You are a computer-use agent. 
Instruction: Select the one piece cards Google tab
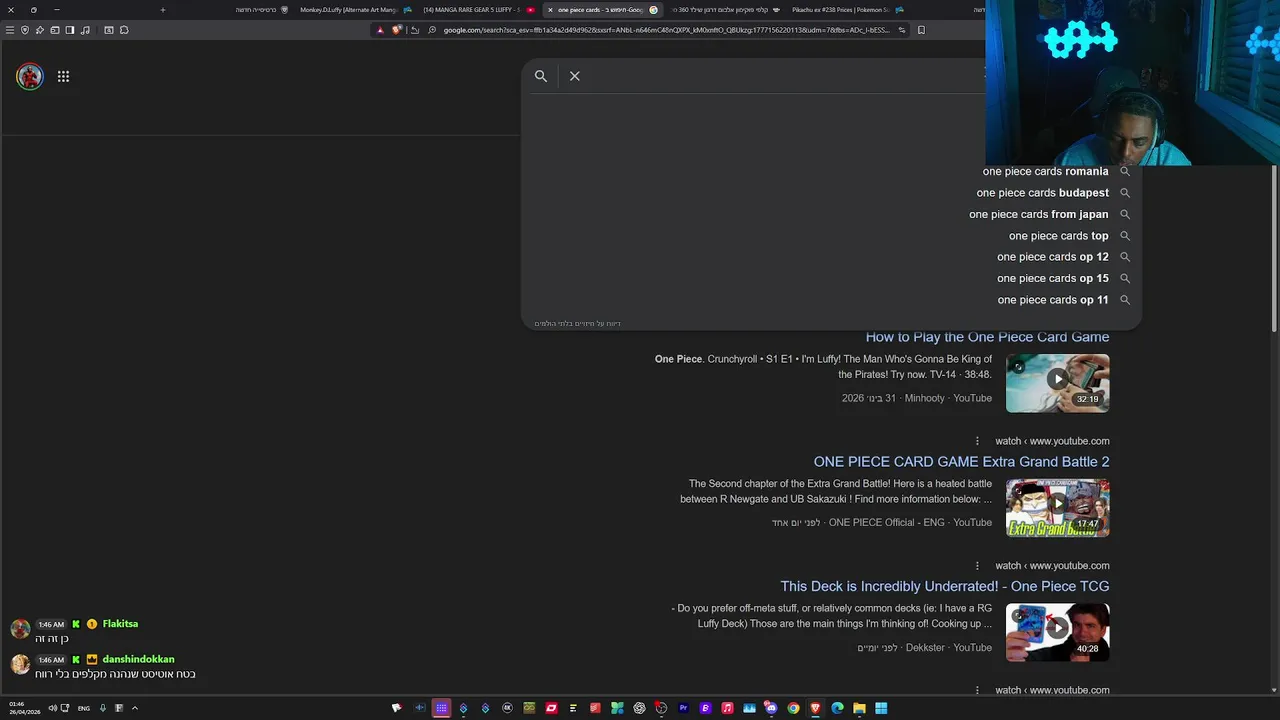click(602, 10)
